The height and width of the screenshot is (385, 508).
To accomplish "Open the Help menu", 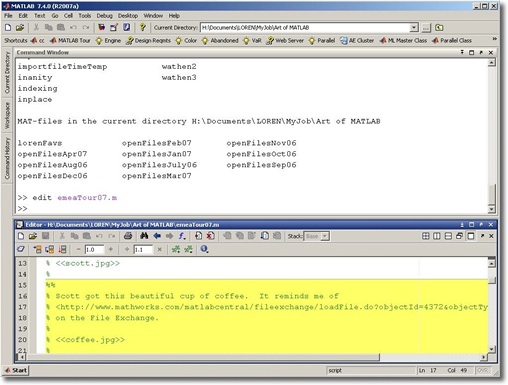I will pyautogui.click(x=174, y=16).
